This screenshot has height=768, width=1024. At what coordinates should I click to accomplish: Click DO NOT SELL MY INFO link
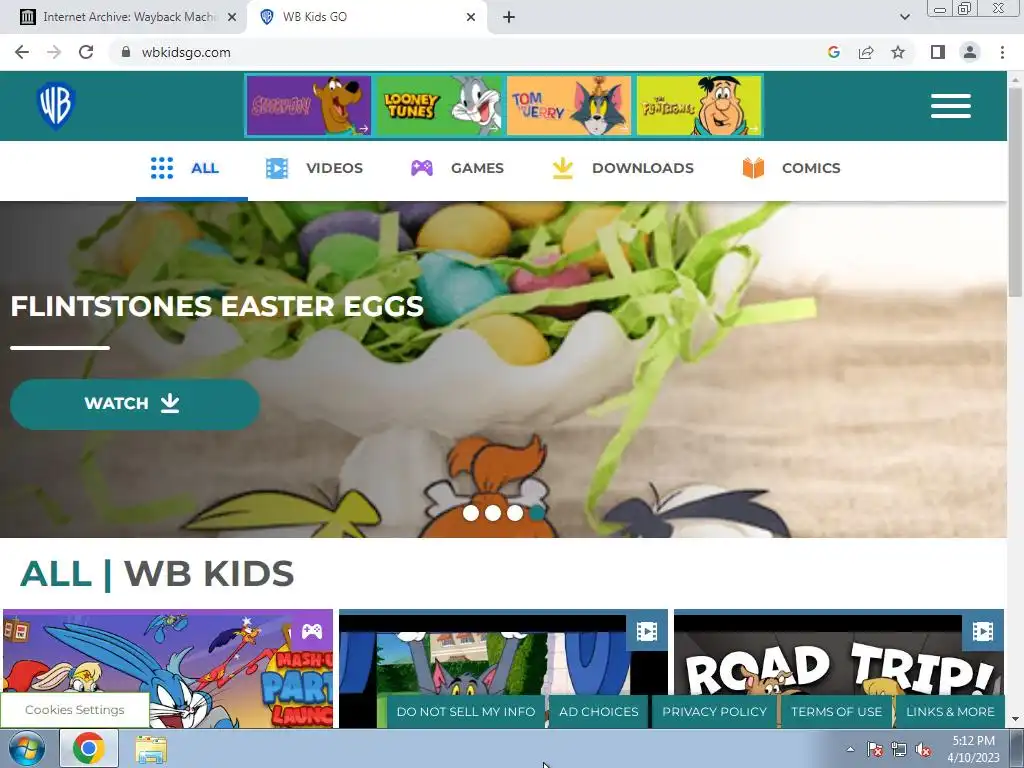coord(466,712)
